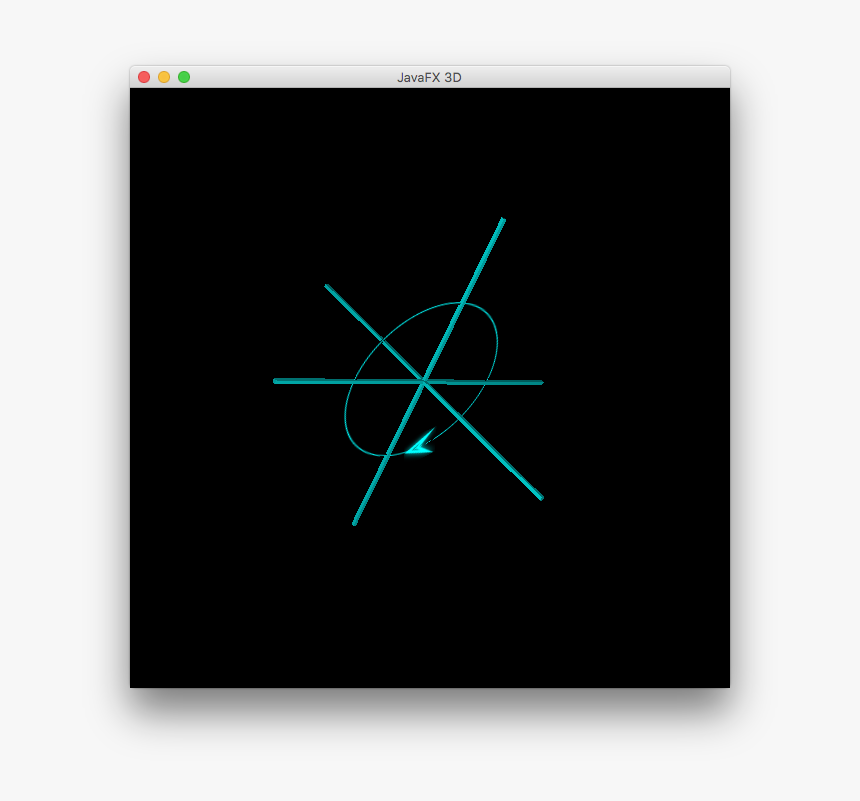Maximize the window using the green button
This screenshot has width=860, height=801.
coord(184,77)
